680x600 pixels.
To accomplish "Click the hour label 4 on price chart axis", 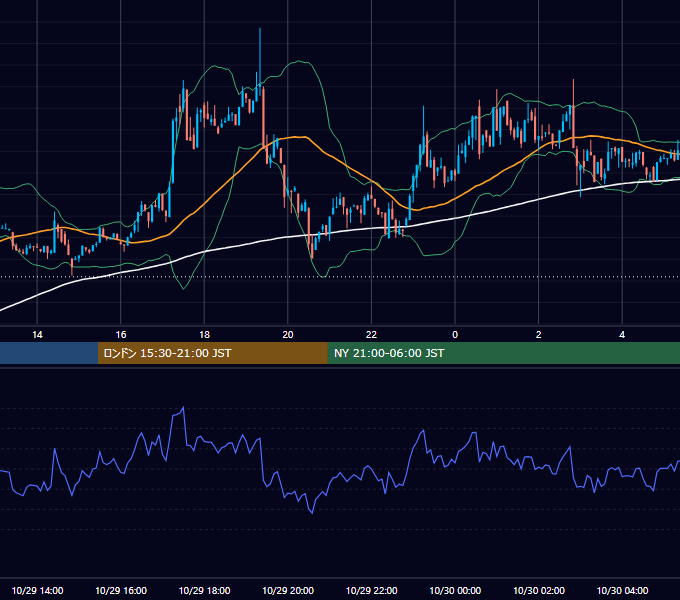I will pos(622,335).
